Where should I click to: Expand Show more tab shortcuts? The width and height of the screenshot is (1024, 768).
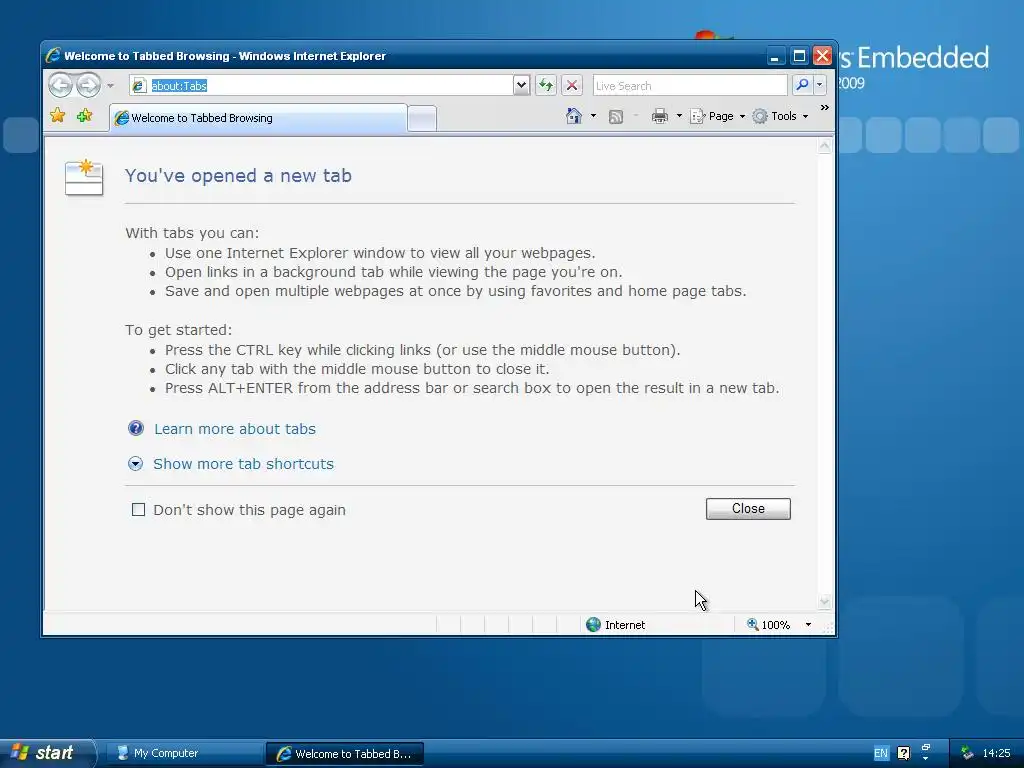(135, 464)
